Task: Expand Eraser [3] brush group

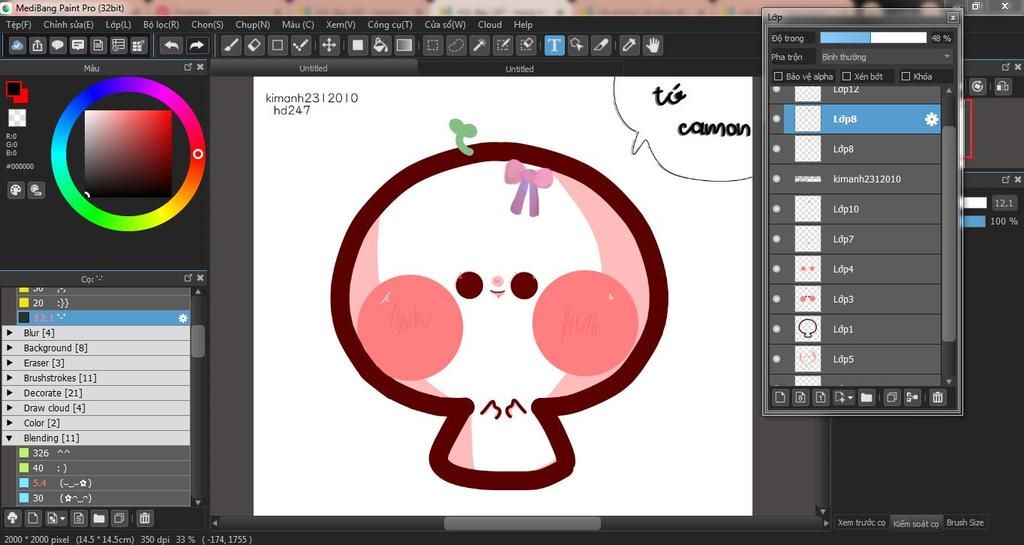Action: pyautogui.click(x=10, y=363)
